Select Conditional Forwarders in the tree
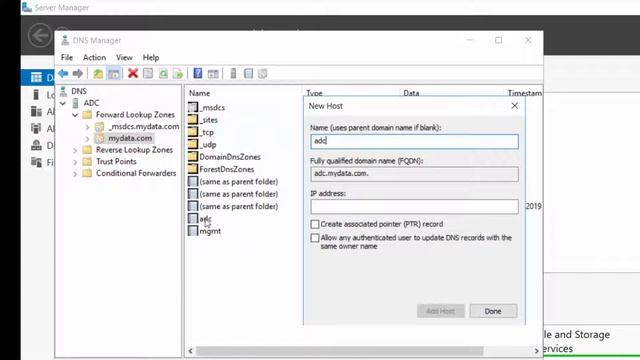 pos(136,173)
